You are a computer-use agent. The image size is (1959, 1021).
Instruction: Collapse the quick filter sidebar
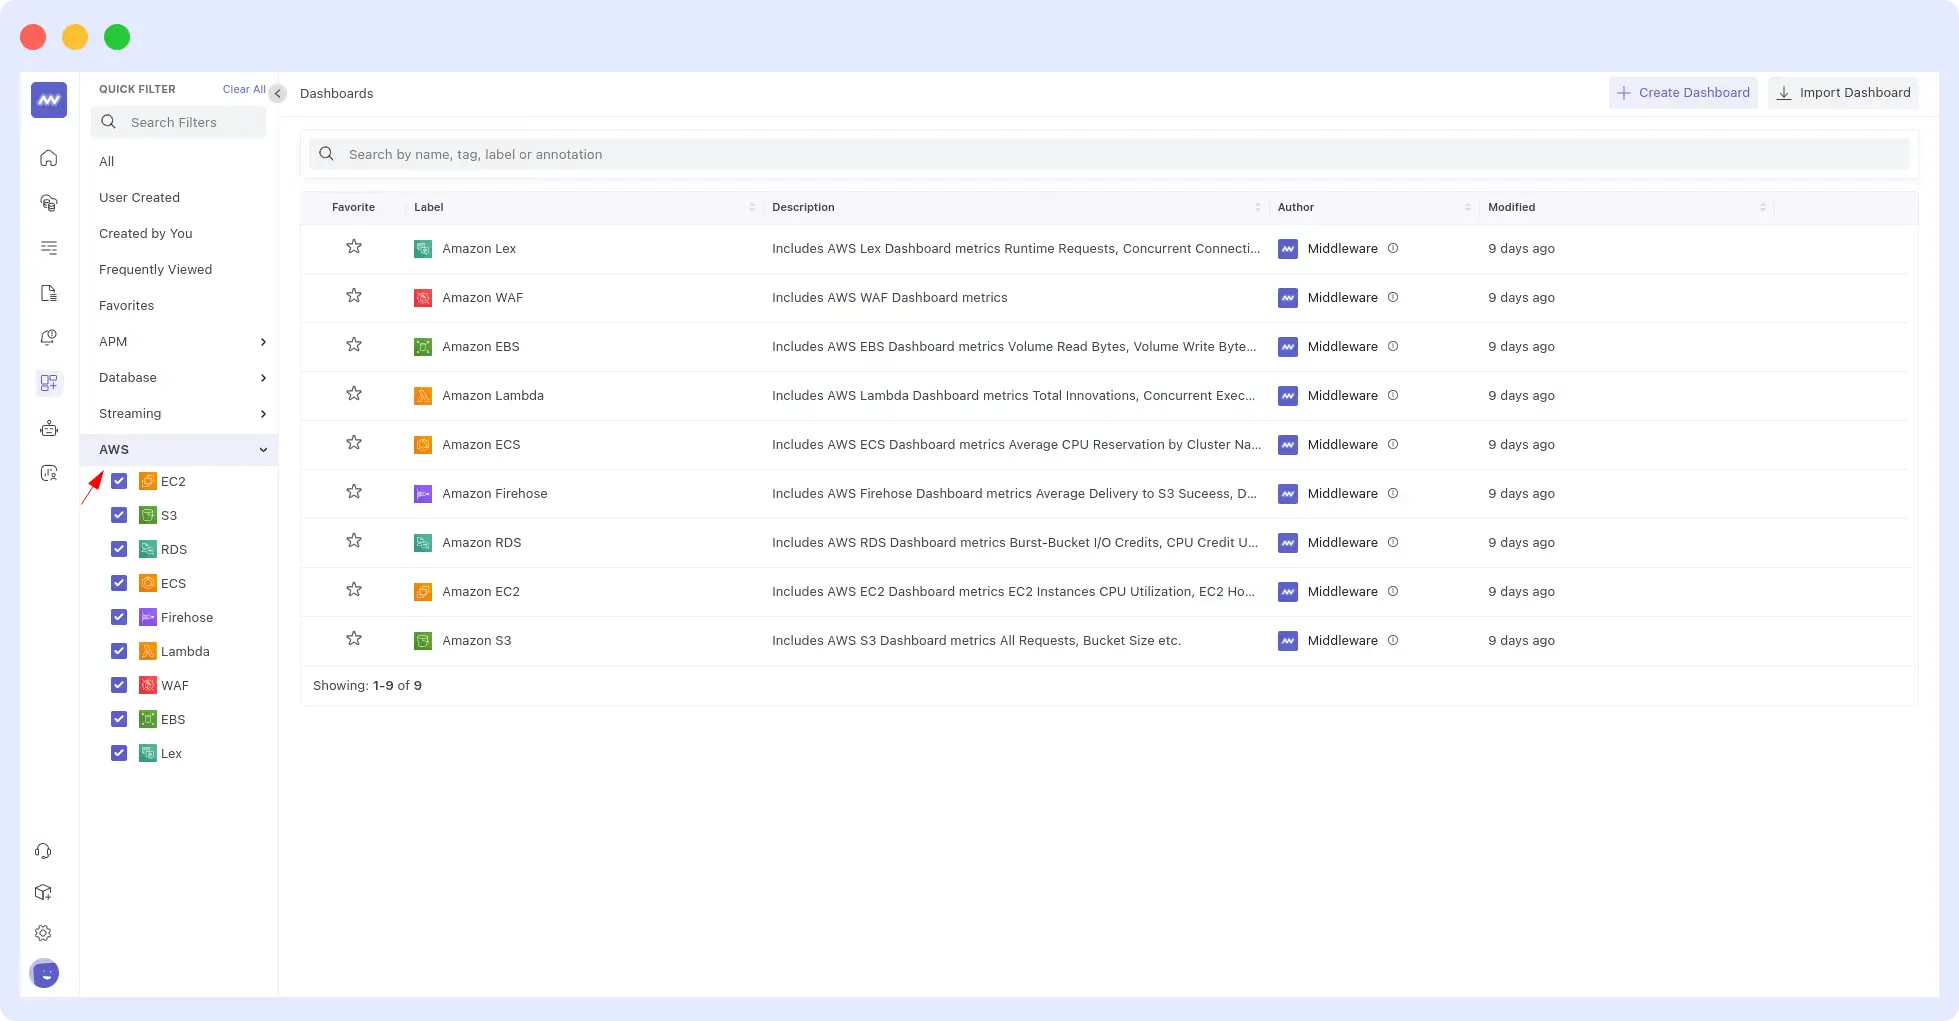click(278, 93)
